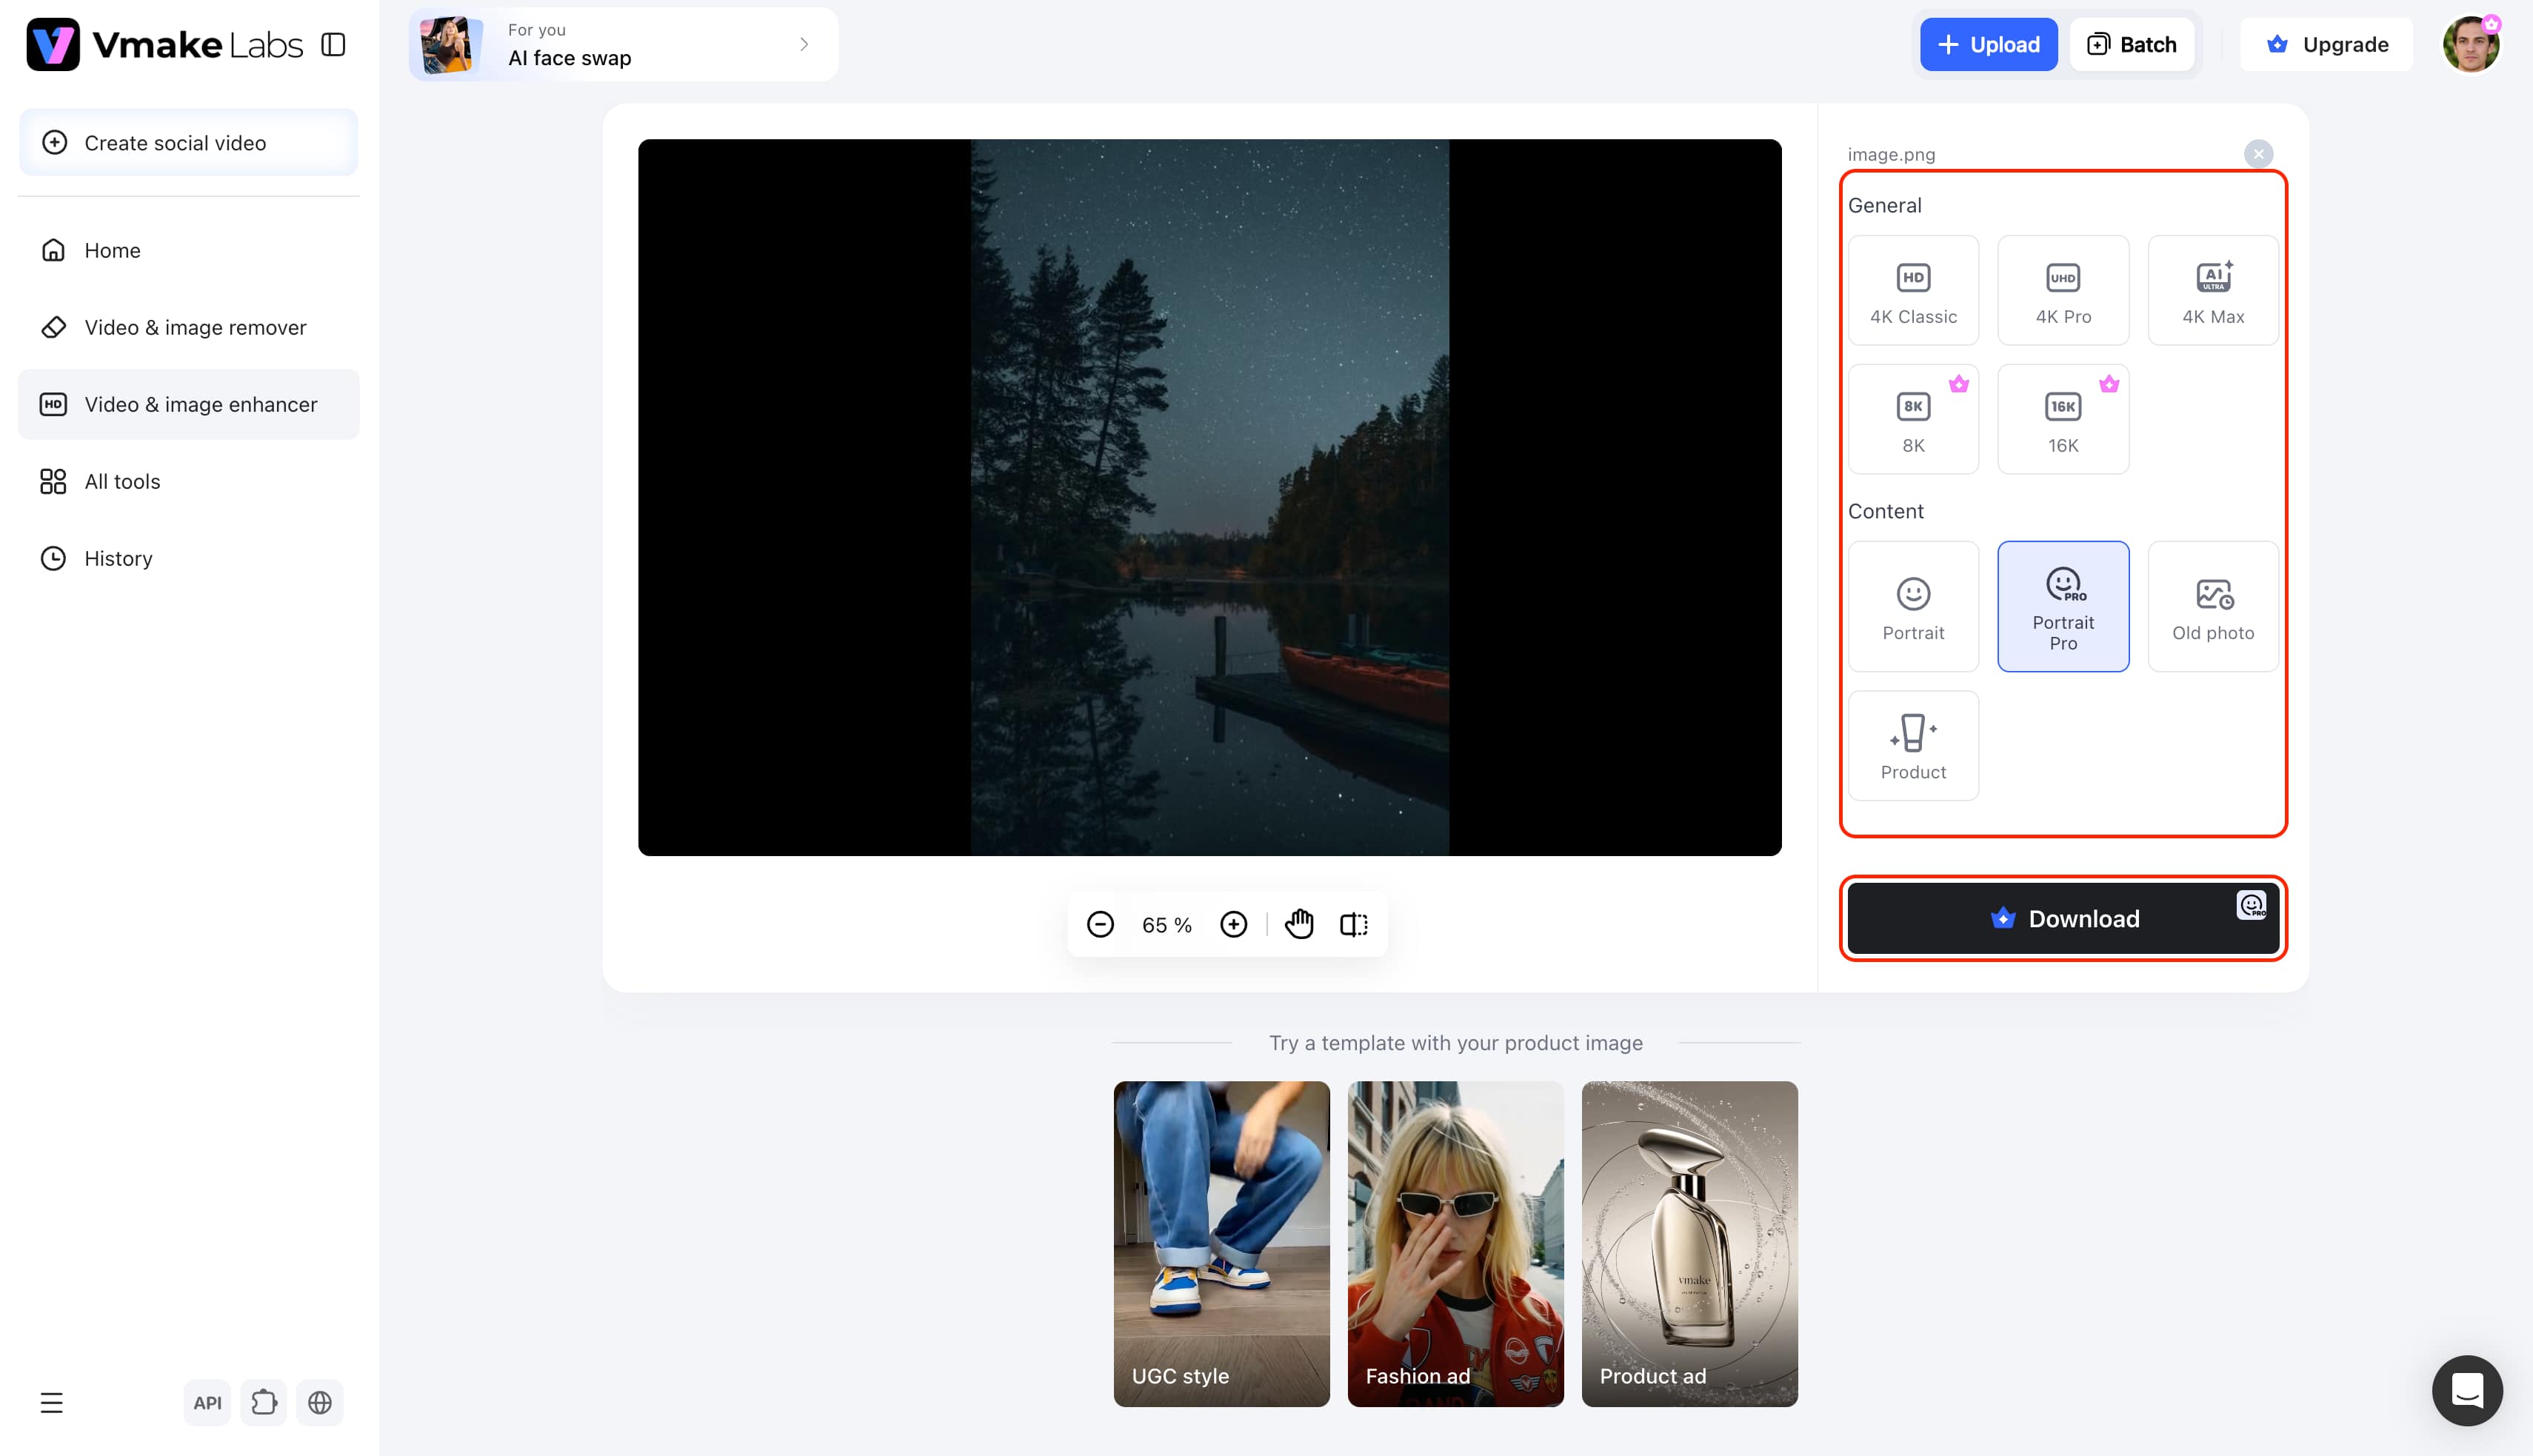Open the hamburger menu icon at sidebar bottom
The image size is (2533, 1456).
[52, 1403]
